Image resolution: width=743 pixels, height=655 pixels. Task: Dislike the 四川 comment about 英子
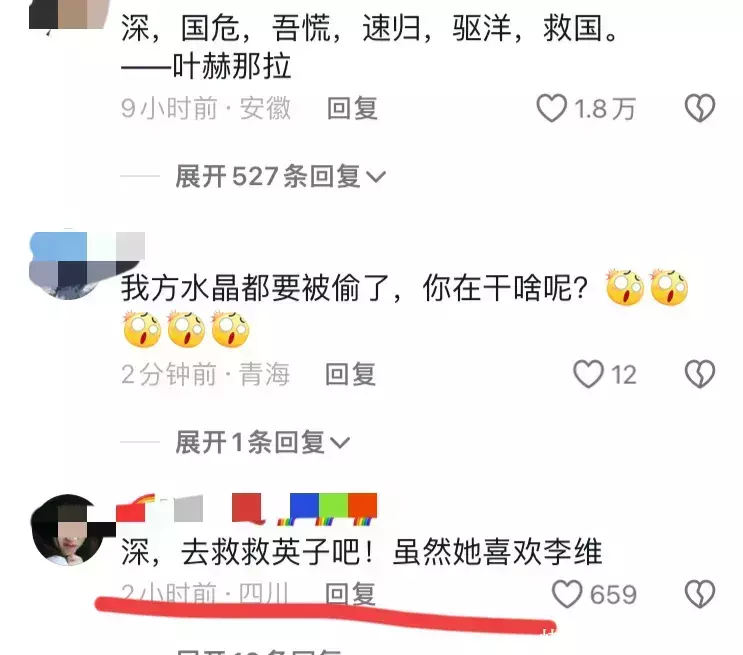[x=700, y=594]
